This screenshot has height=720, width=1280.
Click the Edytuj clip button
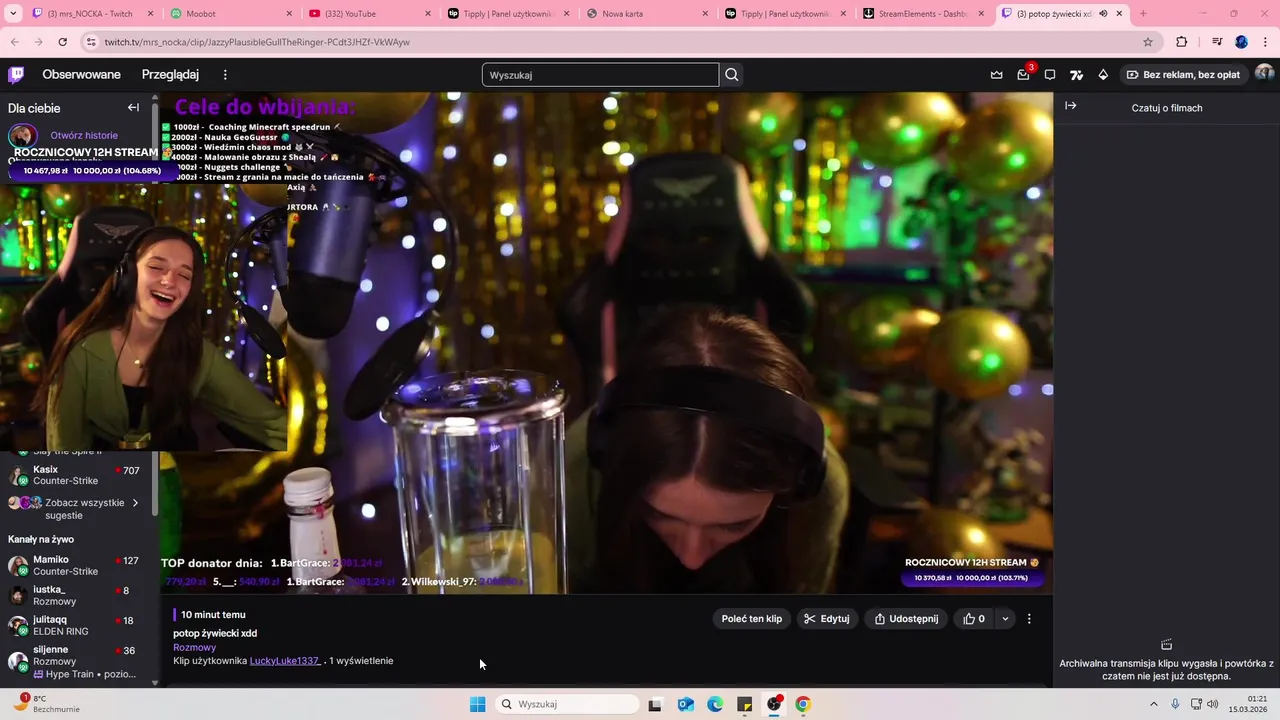pos(826,619)
